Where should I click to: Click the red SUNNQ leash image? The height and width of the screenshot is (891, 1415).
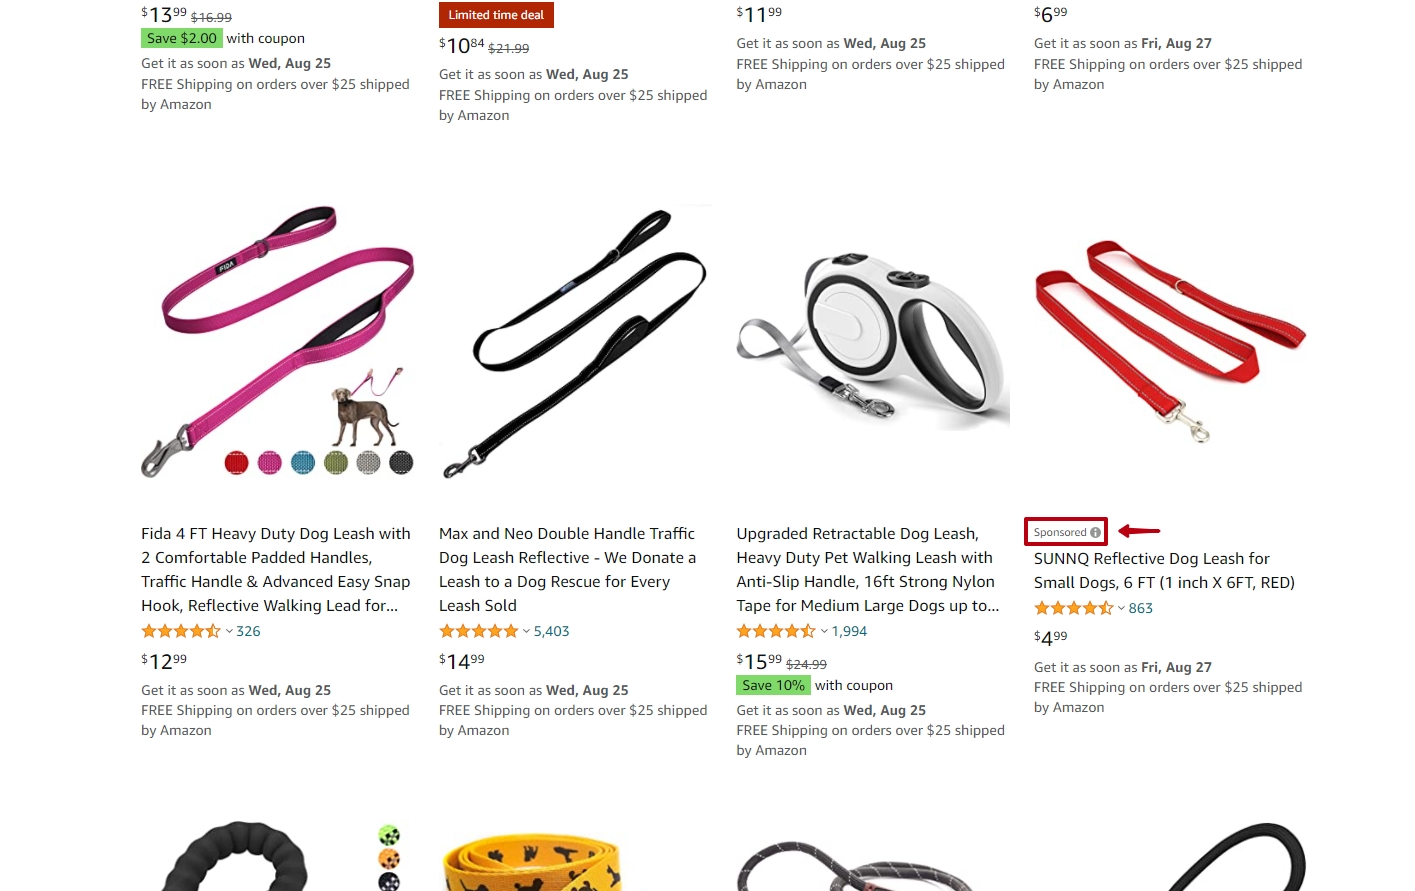click(x=1170, y=342)
